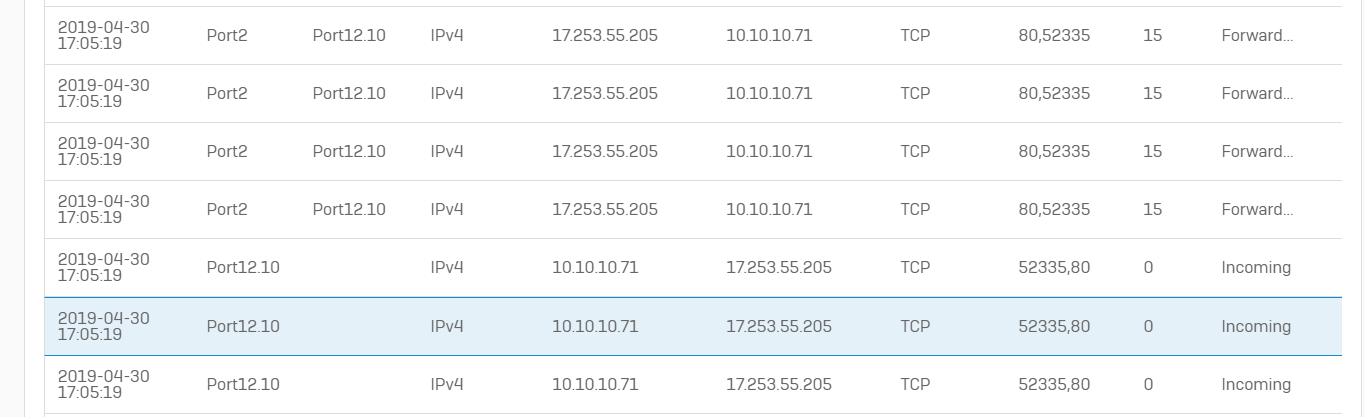Image resolution: width=1365 pixels, height=417 pixels.
Task: Click ports 52335,80 in highlighted row
Action: [1054, 326]
